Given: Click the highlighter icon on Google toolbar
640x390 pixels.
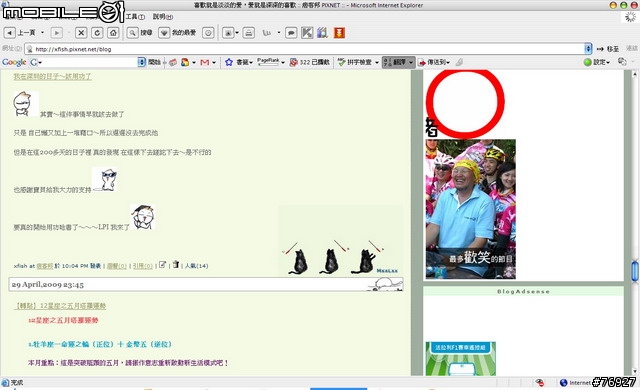Looking at the screenshot, I should tap(460, 62).
